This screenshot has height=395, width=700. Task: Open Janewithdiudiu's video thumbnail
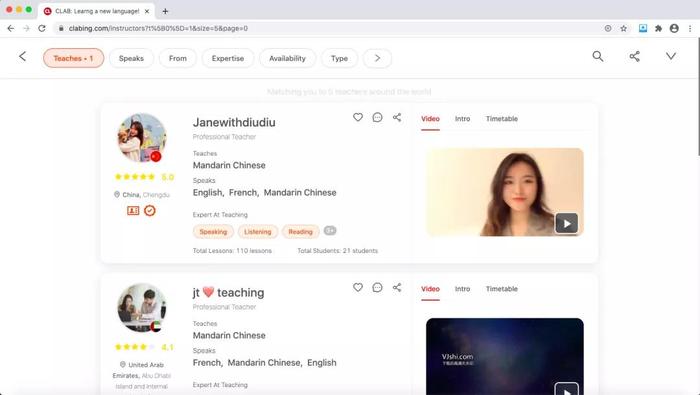tap(504, 192)
